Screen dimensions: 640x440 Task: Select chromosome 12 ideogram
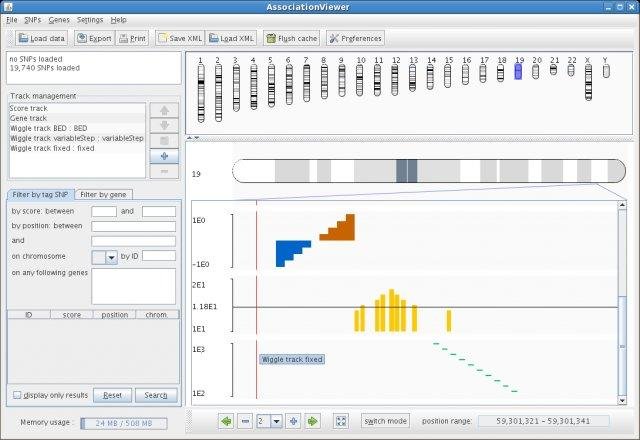(395, 80)
